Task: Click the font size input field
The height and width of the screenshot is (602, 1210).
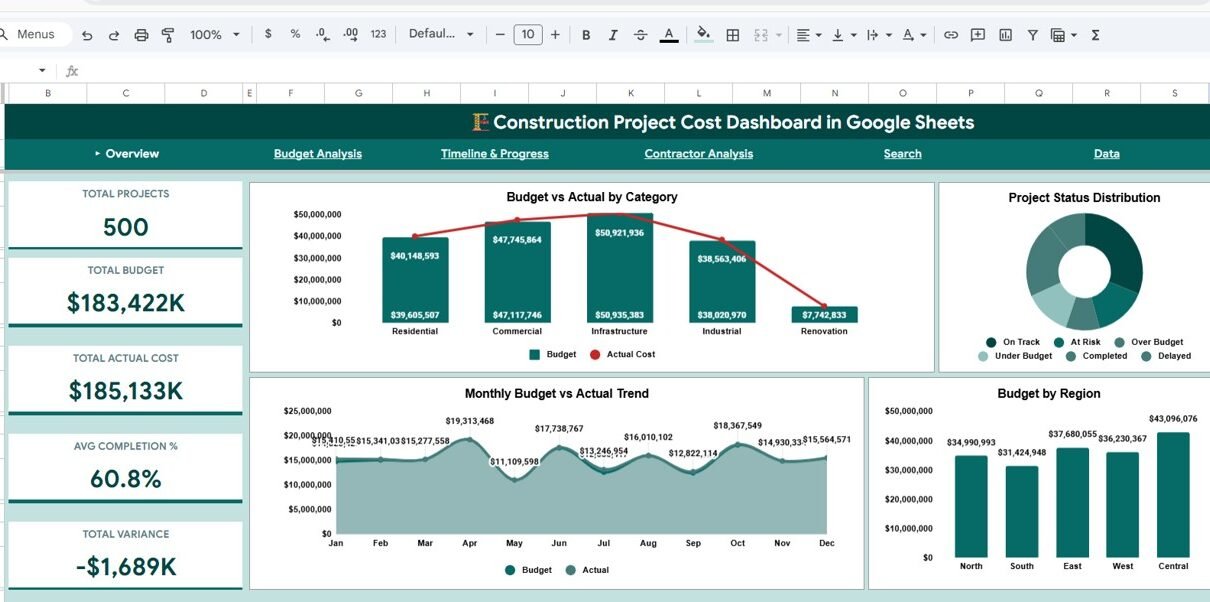Action: 528,35
